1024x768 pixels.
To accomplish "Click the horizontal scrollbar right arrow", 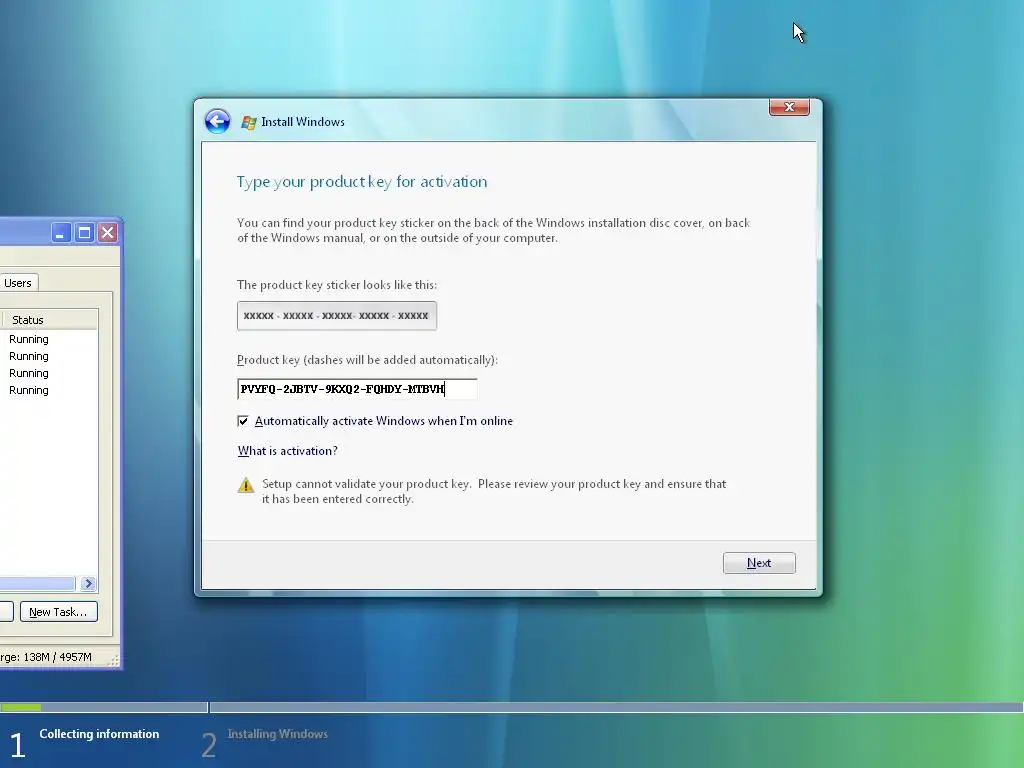I will click(x=88, y=583).
